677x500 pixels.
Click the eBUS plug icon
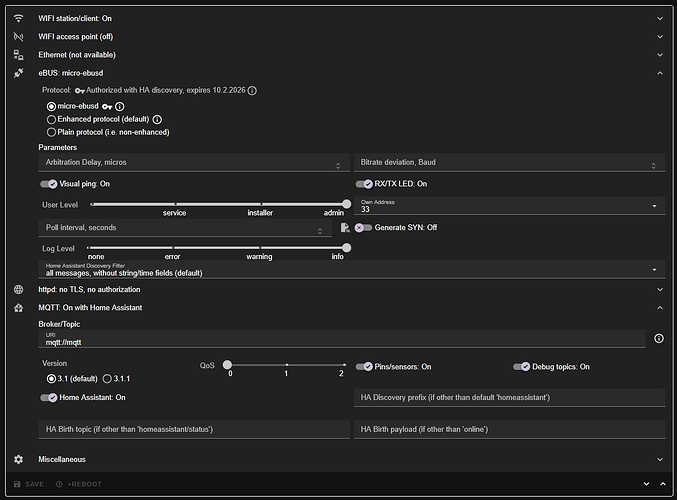pyautogui.click(x=18, y=72)
